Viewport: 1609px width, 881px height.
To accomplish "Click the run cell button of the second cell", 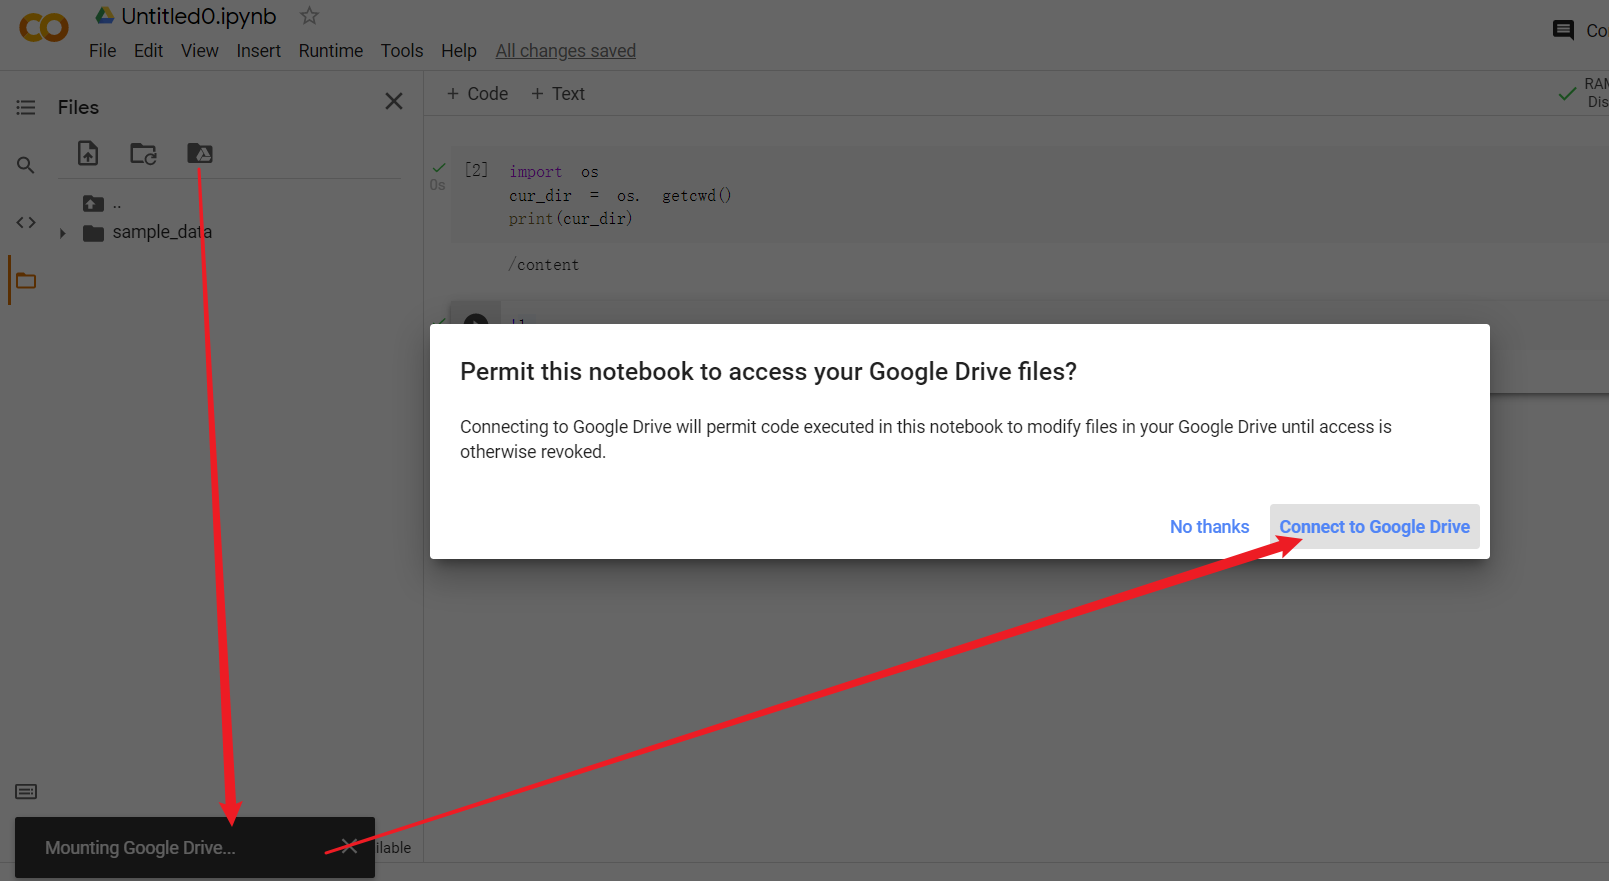I will [x=476, y=320].
